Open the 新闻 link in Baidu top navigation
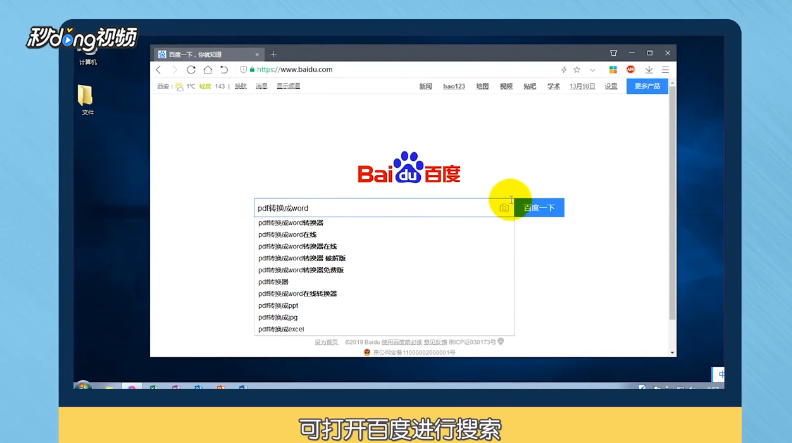 [x=426, y=86]
